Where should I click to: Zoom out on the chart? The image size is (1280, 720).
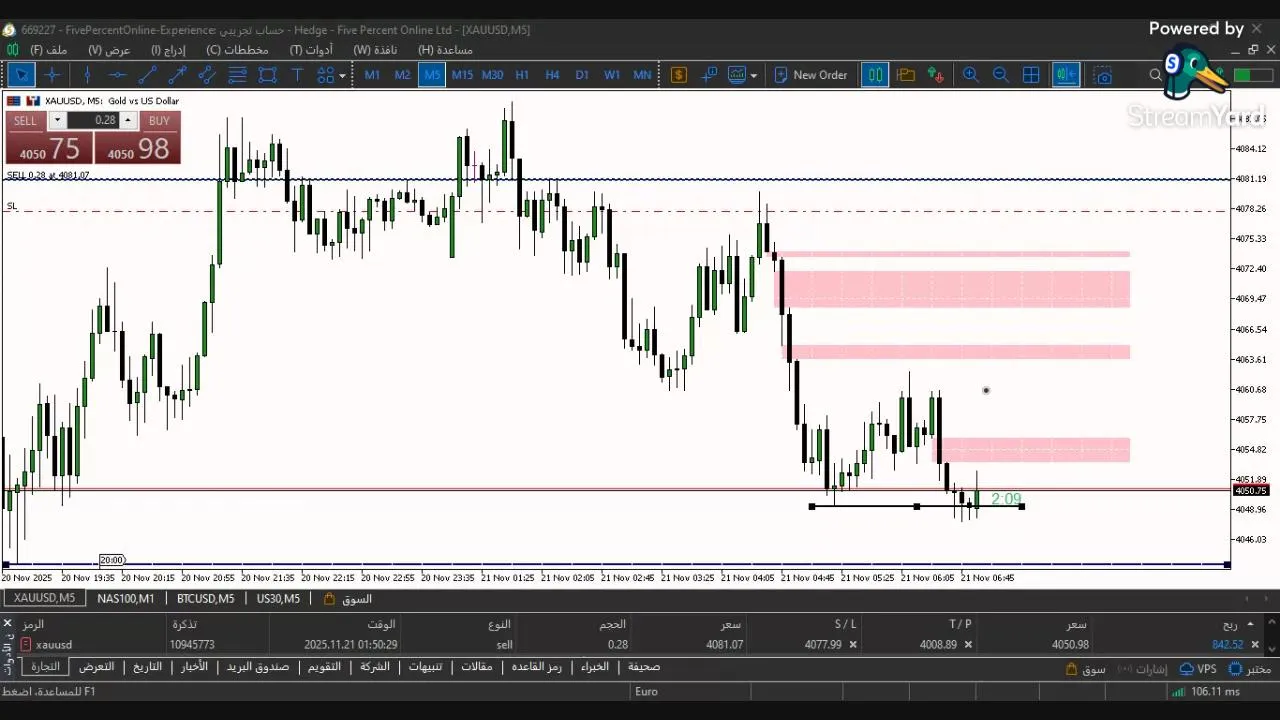(1000, 75)
